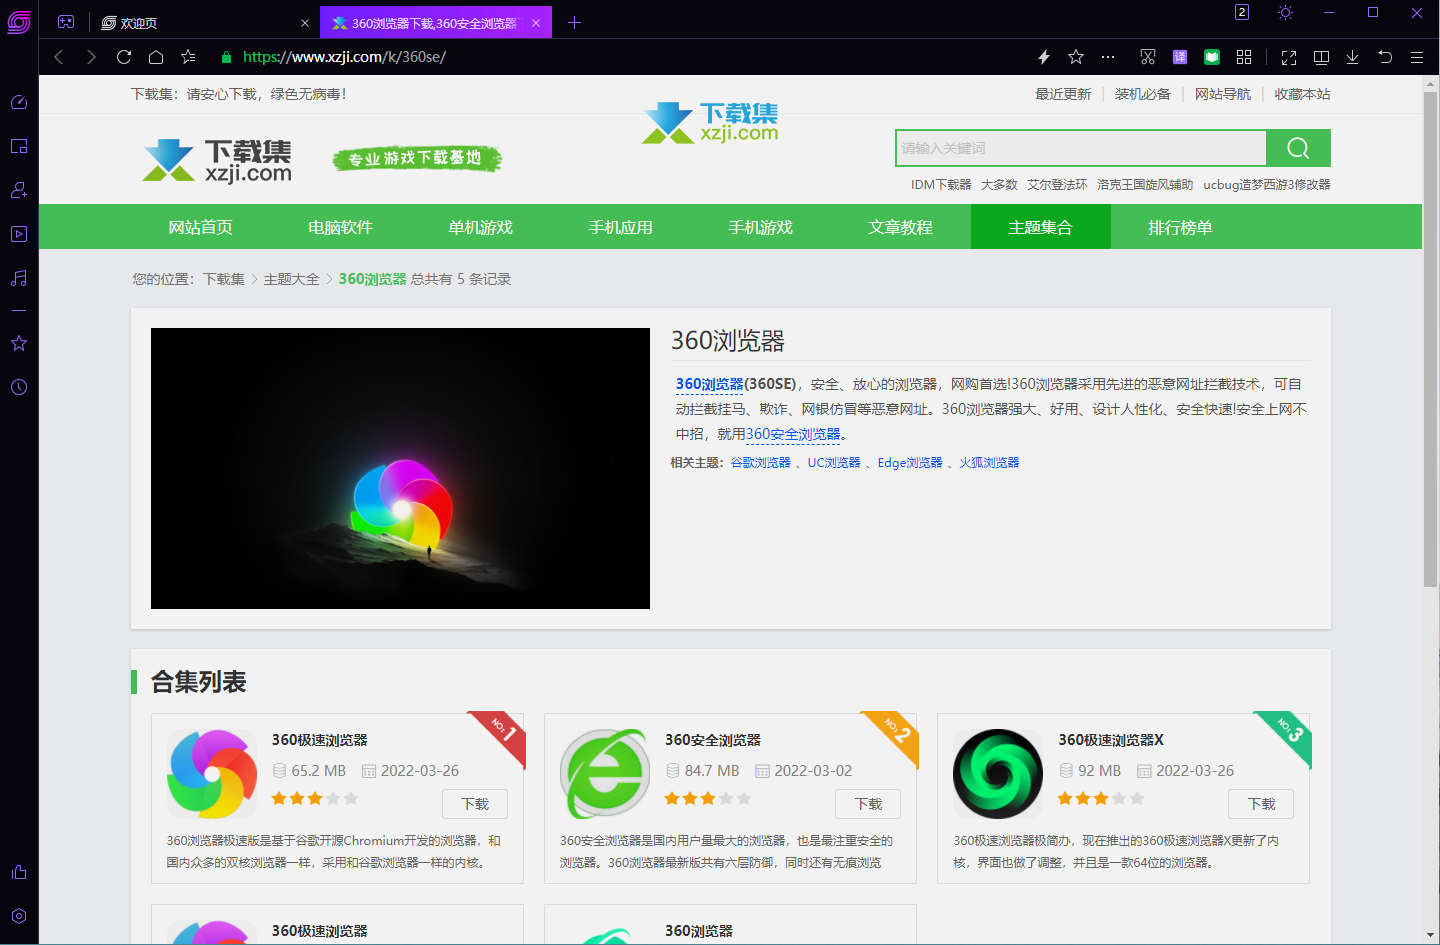The width and height of the screenshot is (1440, 945).
Task: Click the lightning speed mode icon
Action: pos(1044,57)
